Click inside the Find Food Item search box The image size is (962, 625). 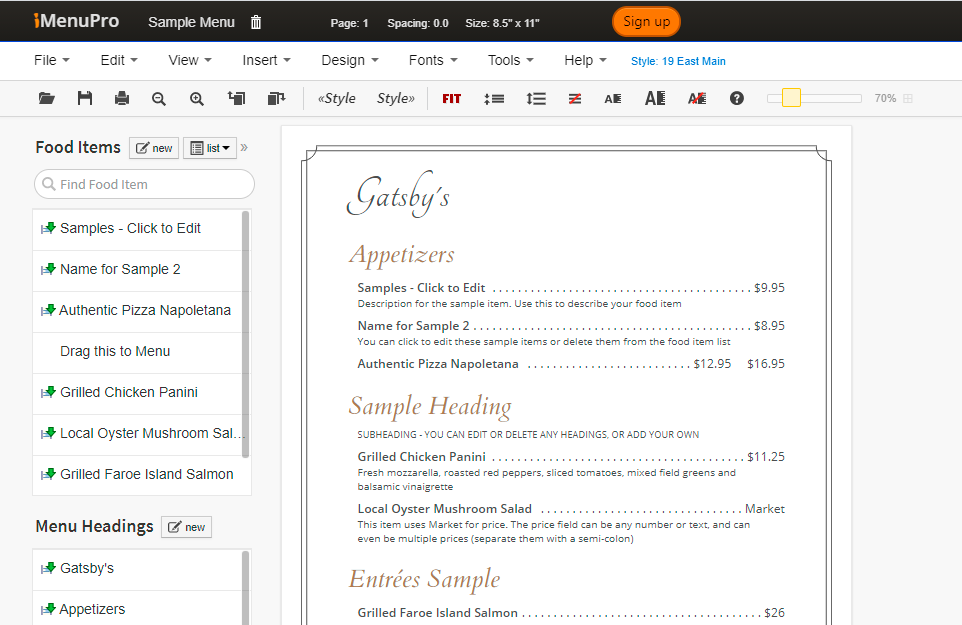coord(144,184)
